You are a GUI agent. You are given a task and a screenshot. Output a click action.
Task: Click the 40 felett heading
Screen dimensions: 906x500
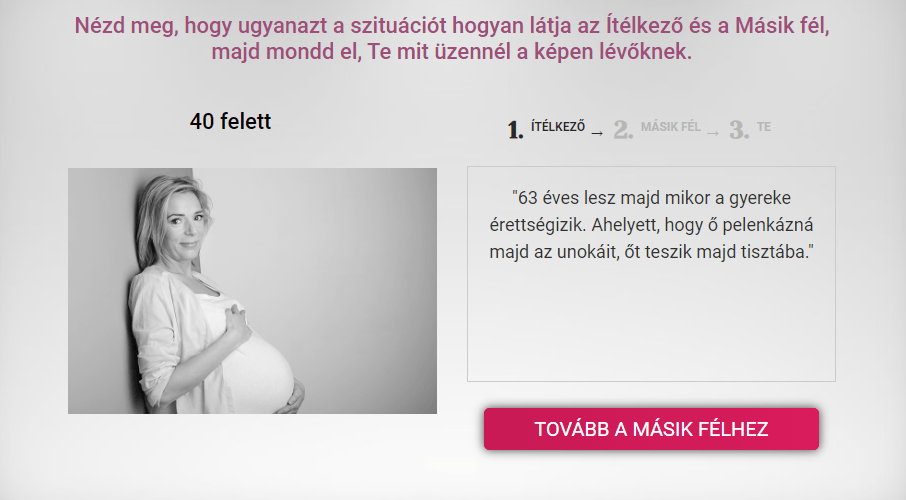coord(230,121)
